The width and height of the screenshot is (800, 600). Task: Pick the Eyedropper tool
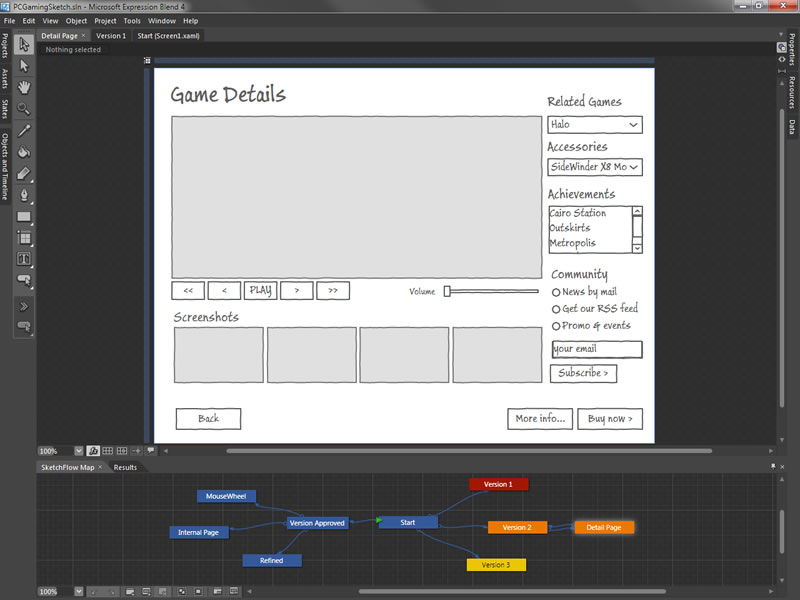pyautogui.click(x=24, y=131)
